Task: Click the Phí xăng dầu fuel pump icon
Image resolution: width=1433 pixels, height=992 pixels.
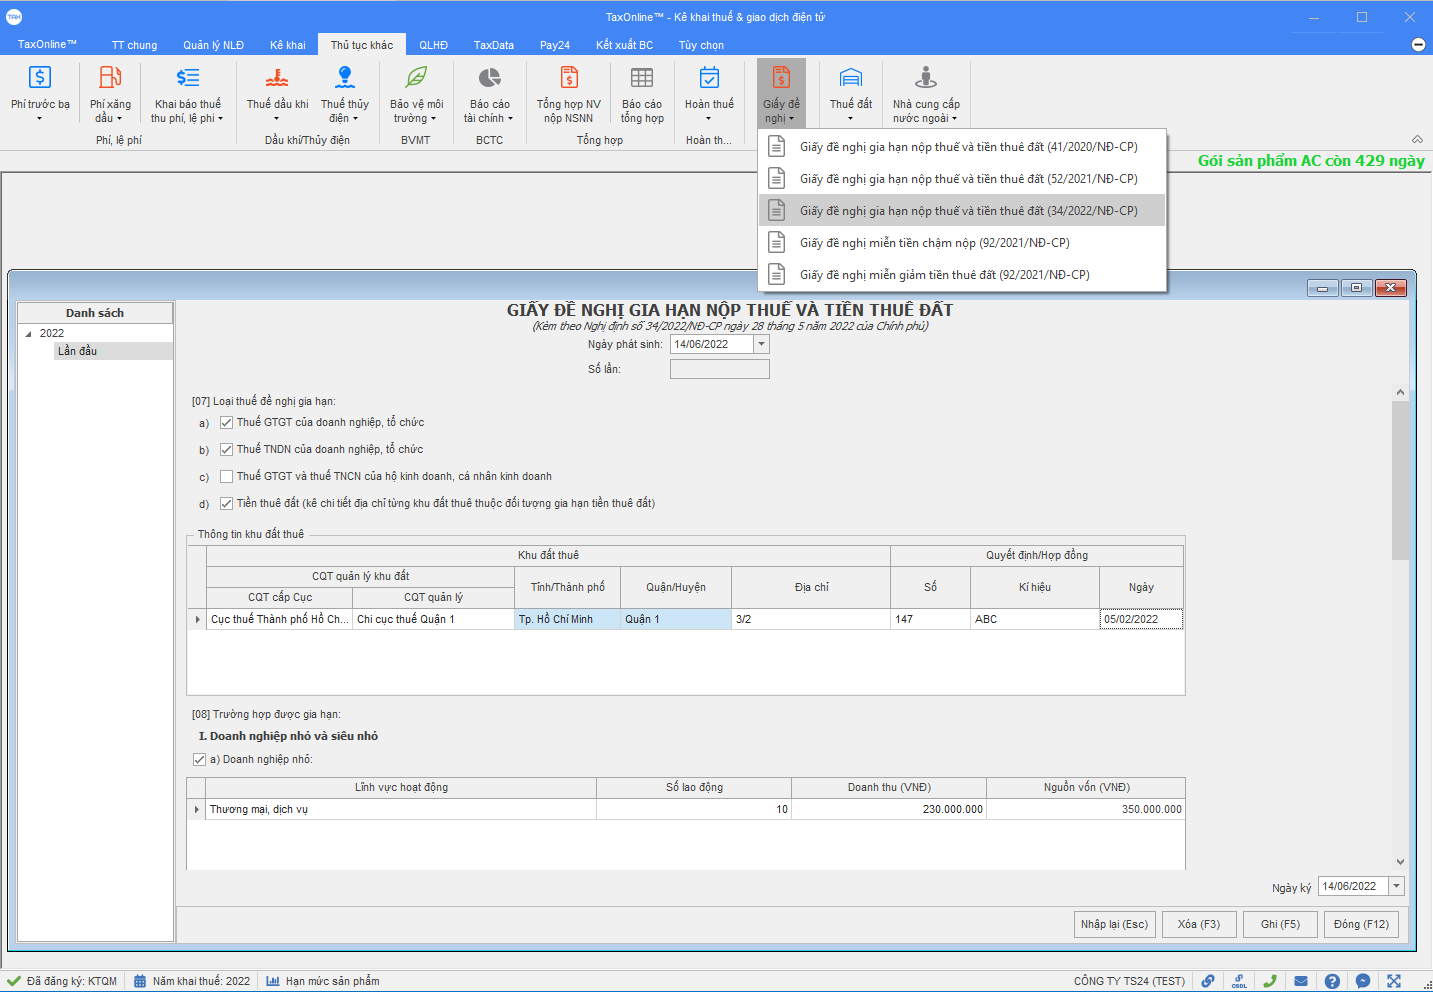Action: tap(110, 77)
